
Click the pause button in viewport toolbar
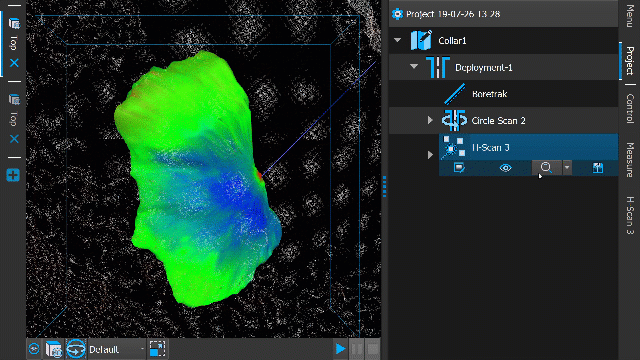pos(357,349)
